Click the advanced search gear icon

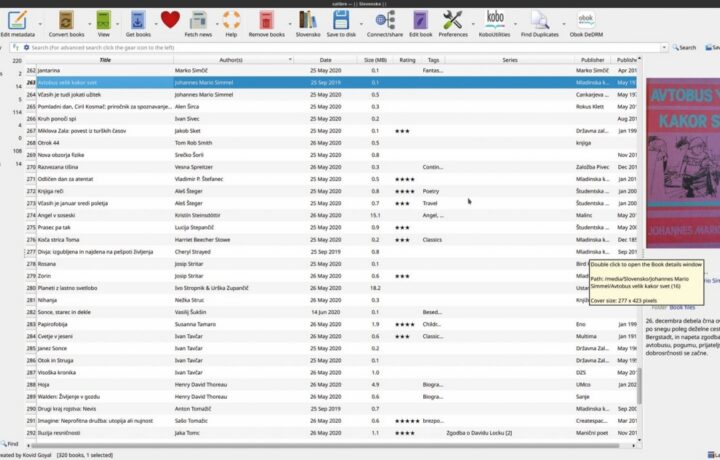26,47
